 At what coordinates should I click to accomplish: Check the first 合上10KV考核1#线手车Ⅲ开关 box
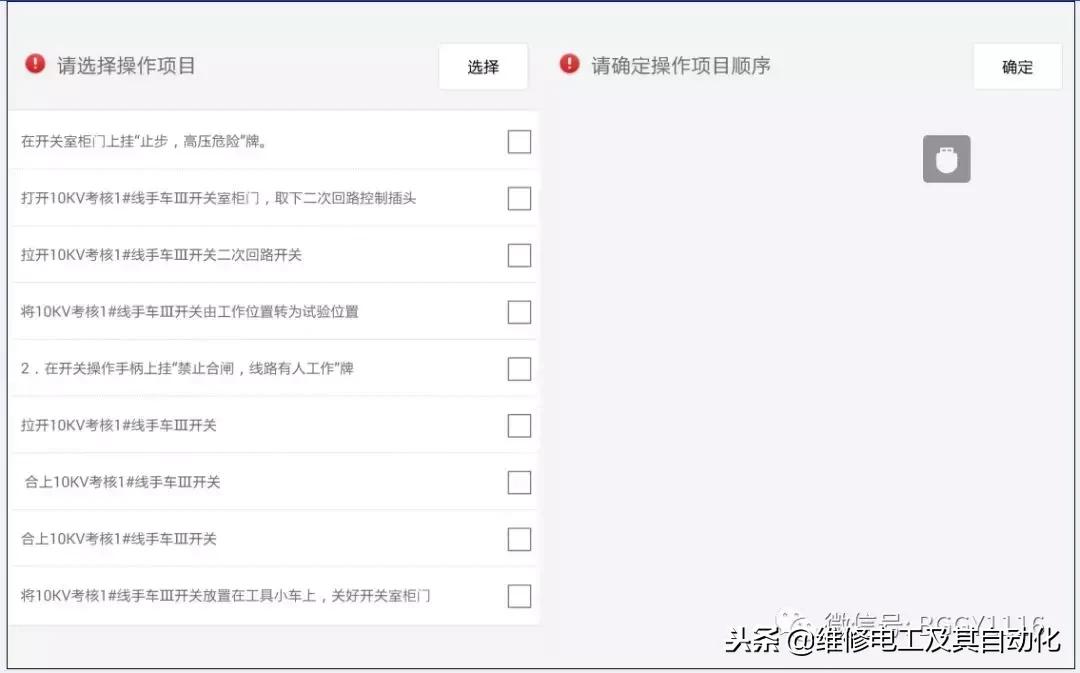click(519, 482)
